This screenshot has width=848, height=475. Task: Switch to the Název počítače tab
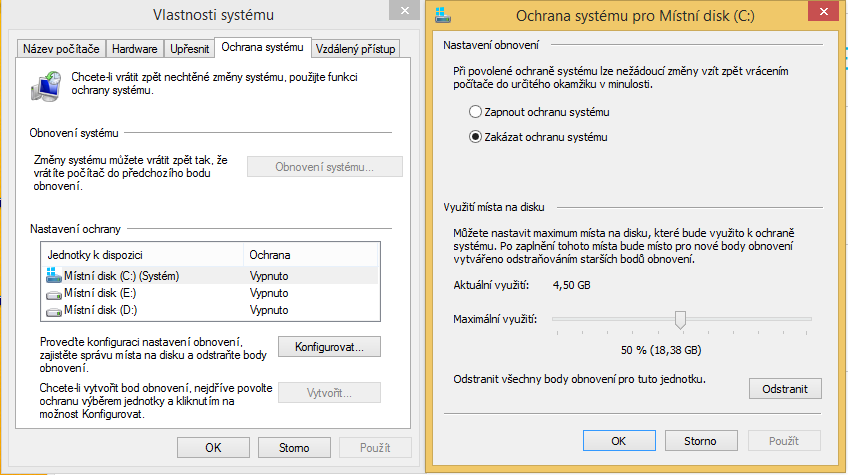coord(61,48)
